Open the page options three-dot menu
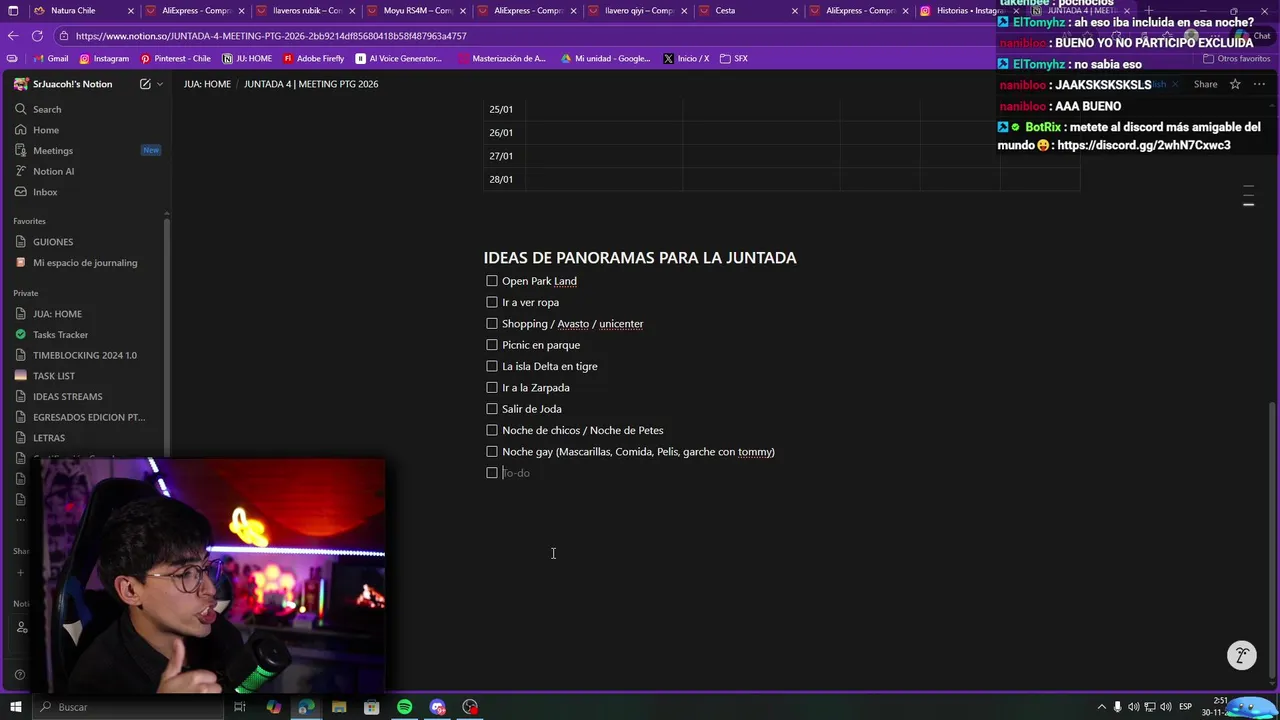This screenshot has width=1280, height=720. 1259,84
